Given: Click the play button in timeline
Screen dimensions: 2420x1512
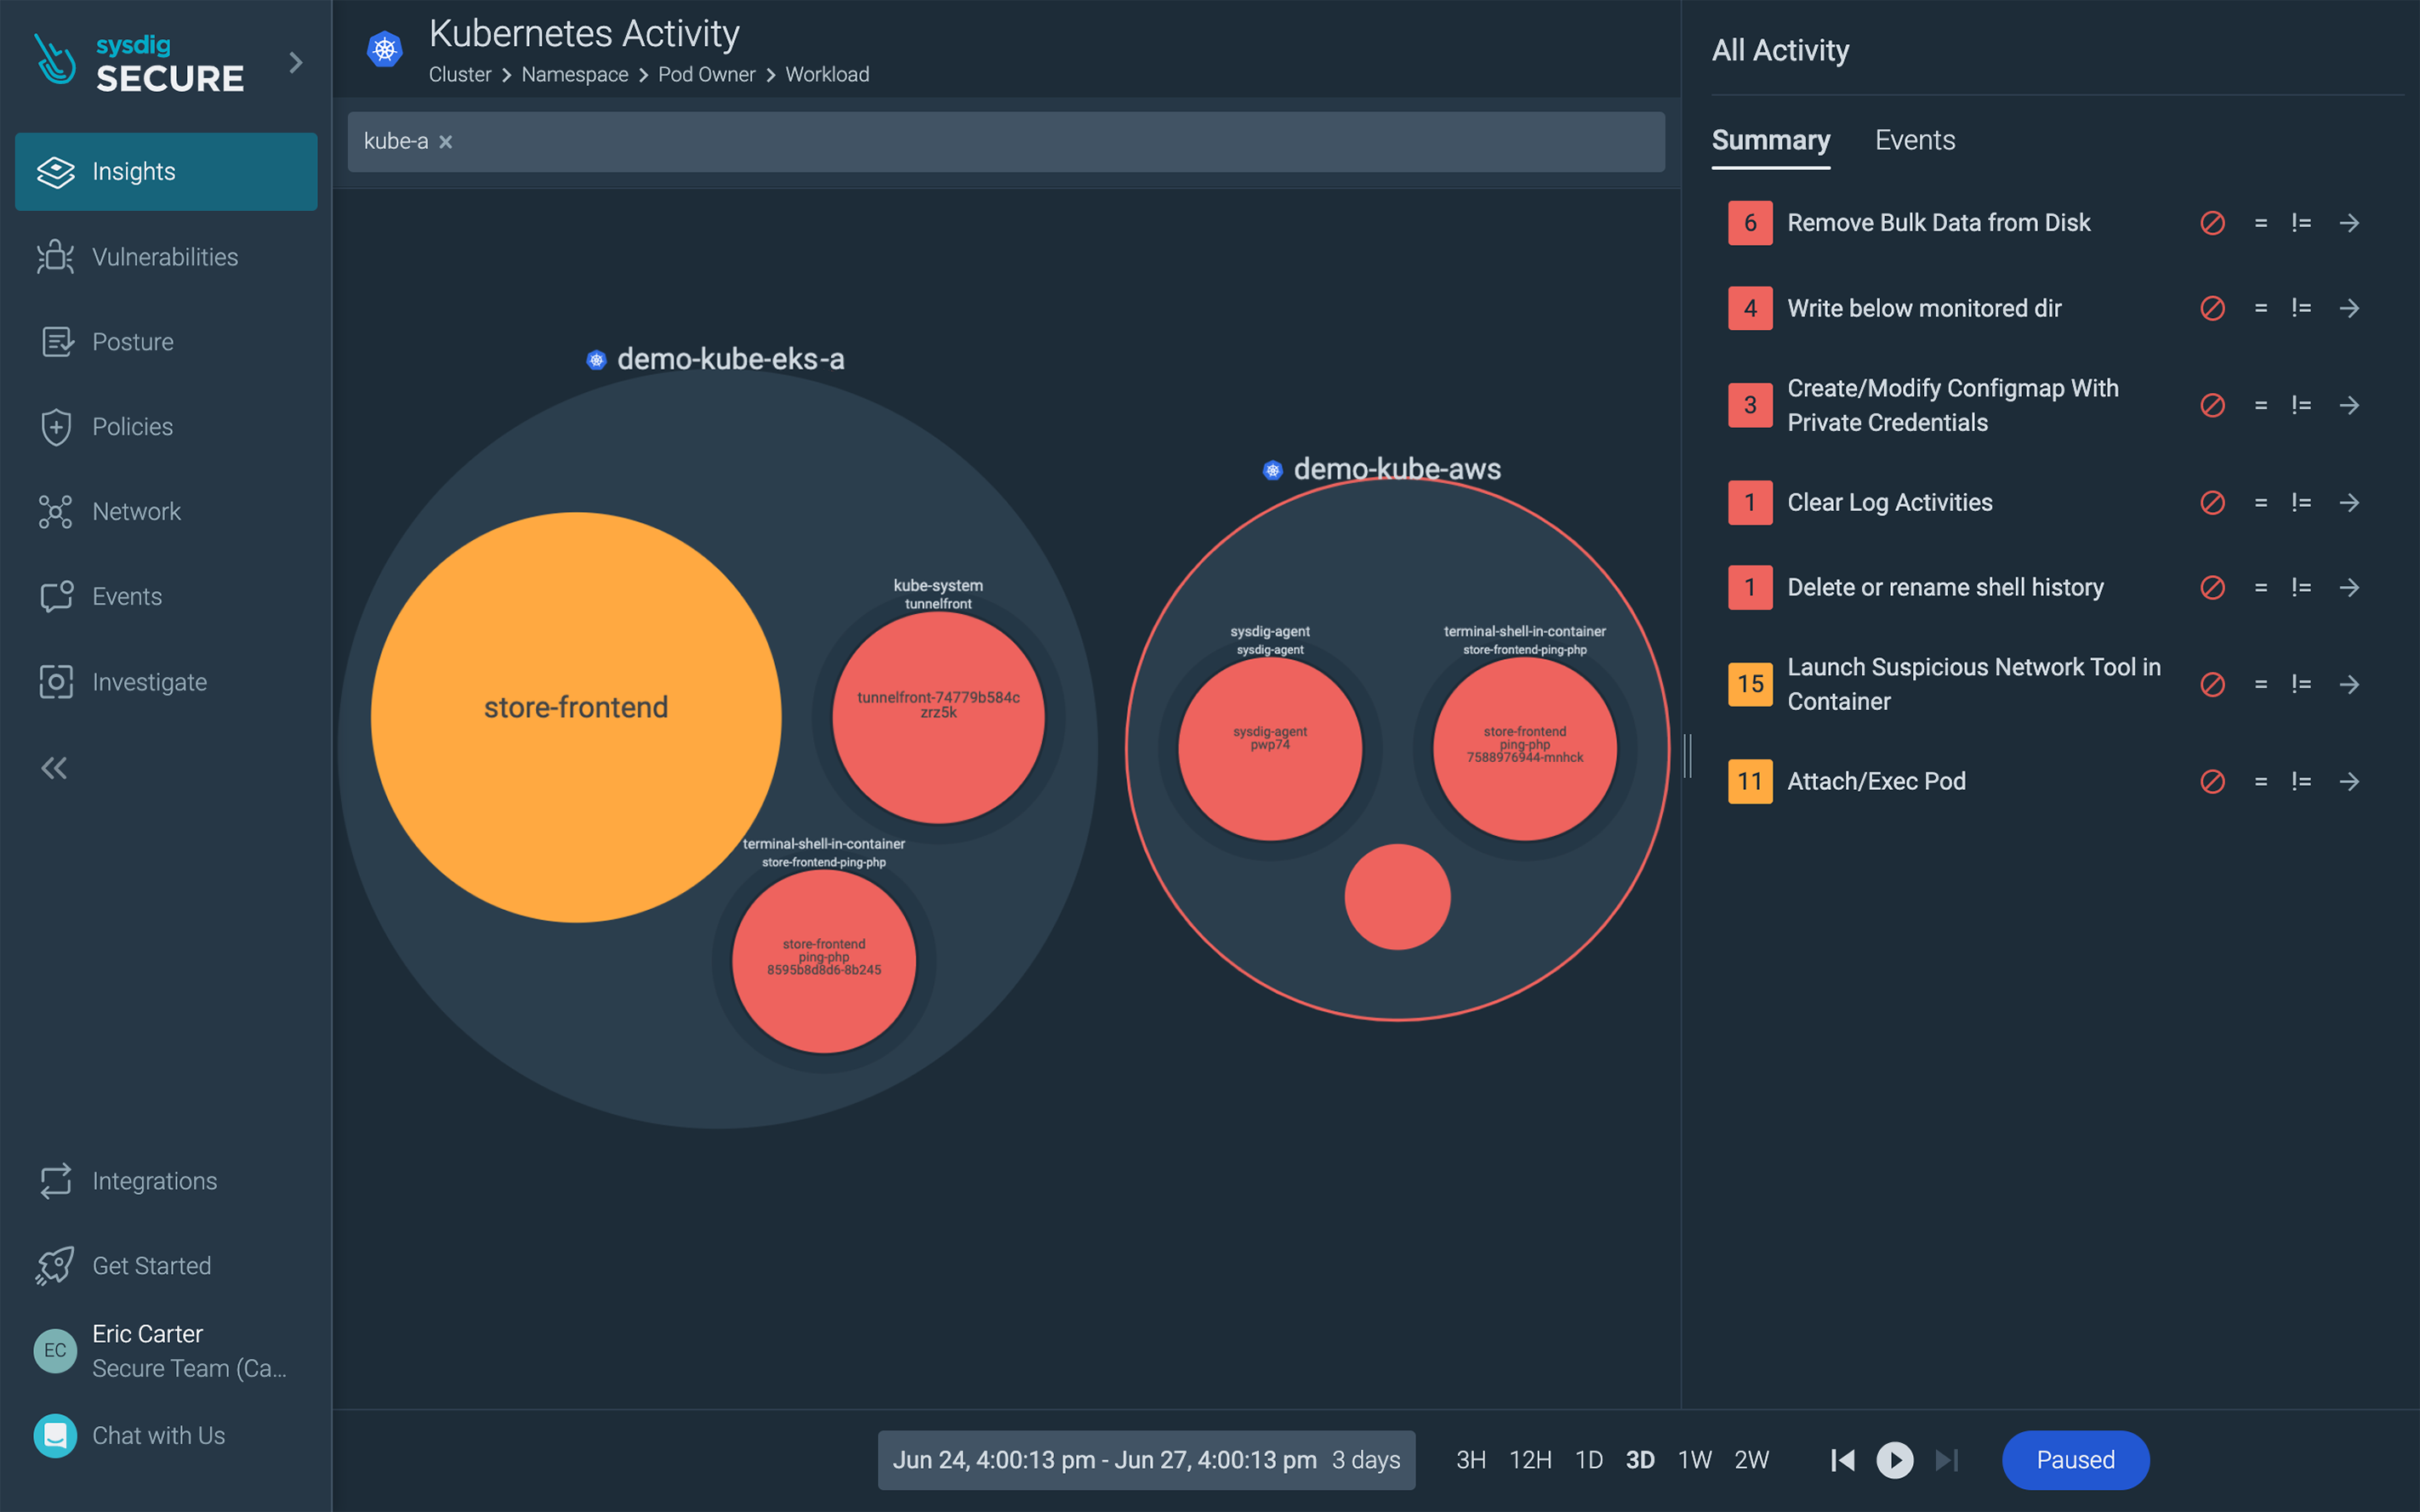Looking at the screenshot, I should [x=1895, y=1460].
